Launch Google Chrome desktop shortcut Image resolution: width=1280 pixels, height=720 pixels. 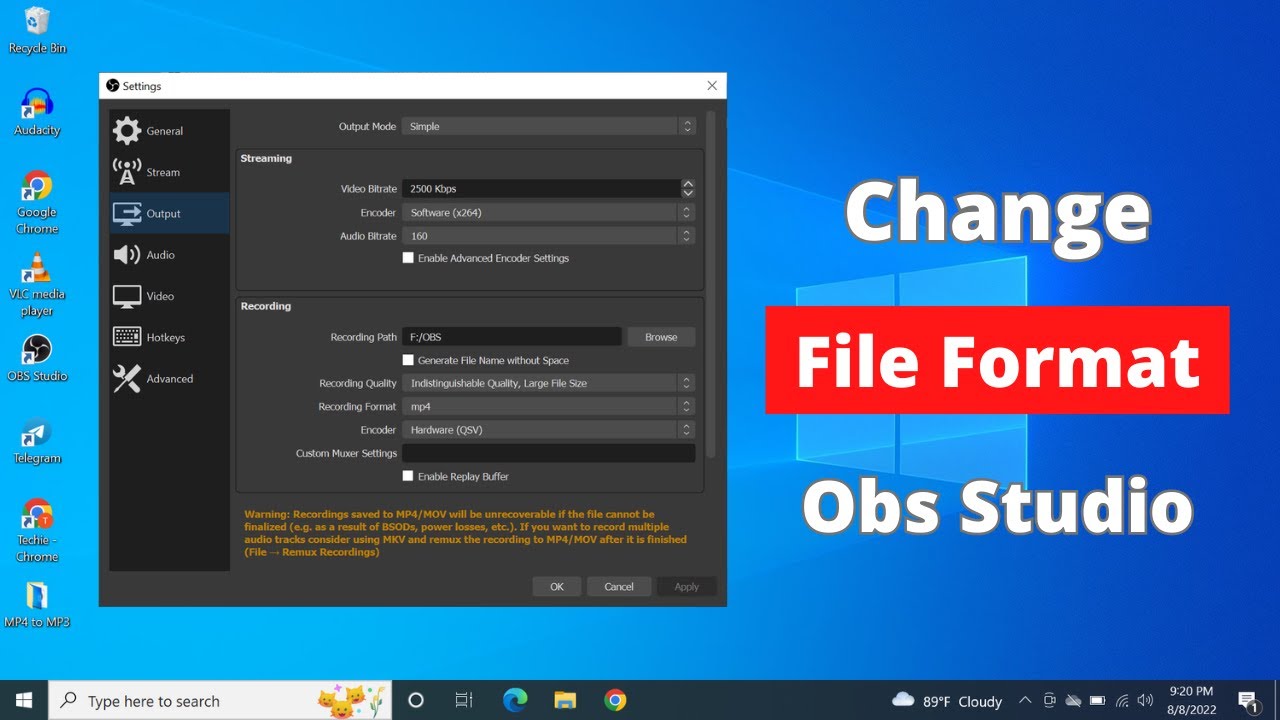coord(37,202)
